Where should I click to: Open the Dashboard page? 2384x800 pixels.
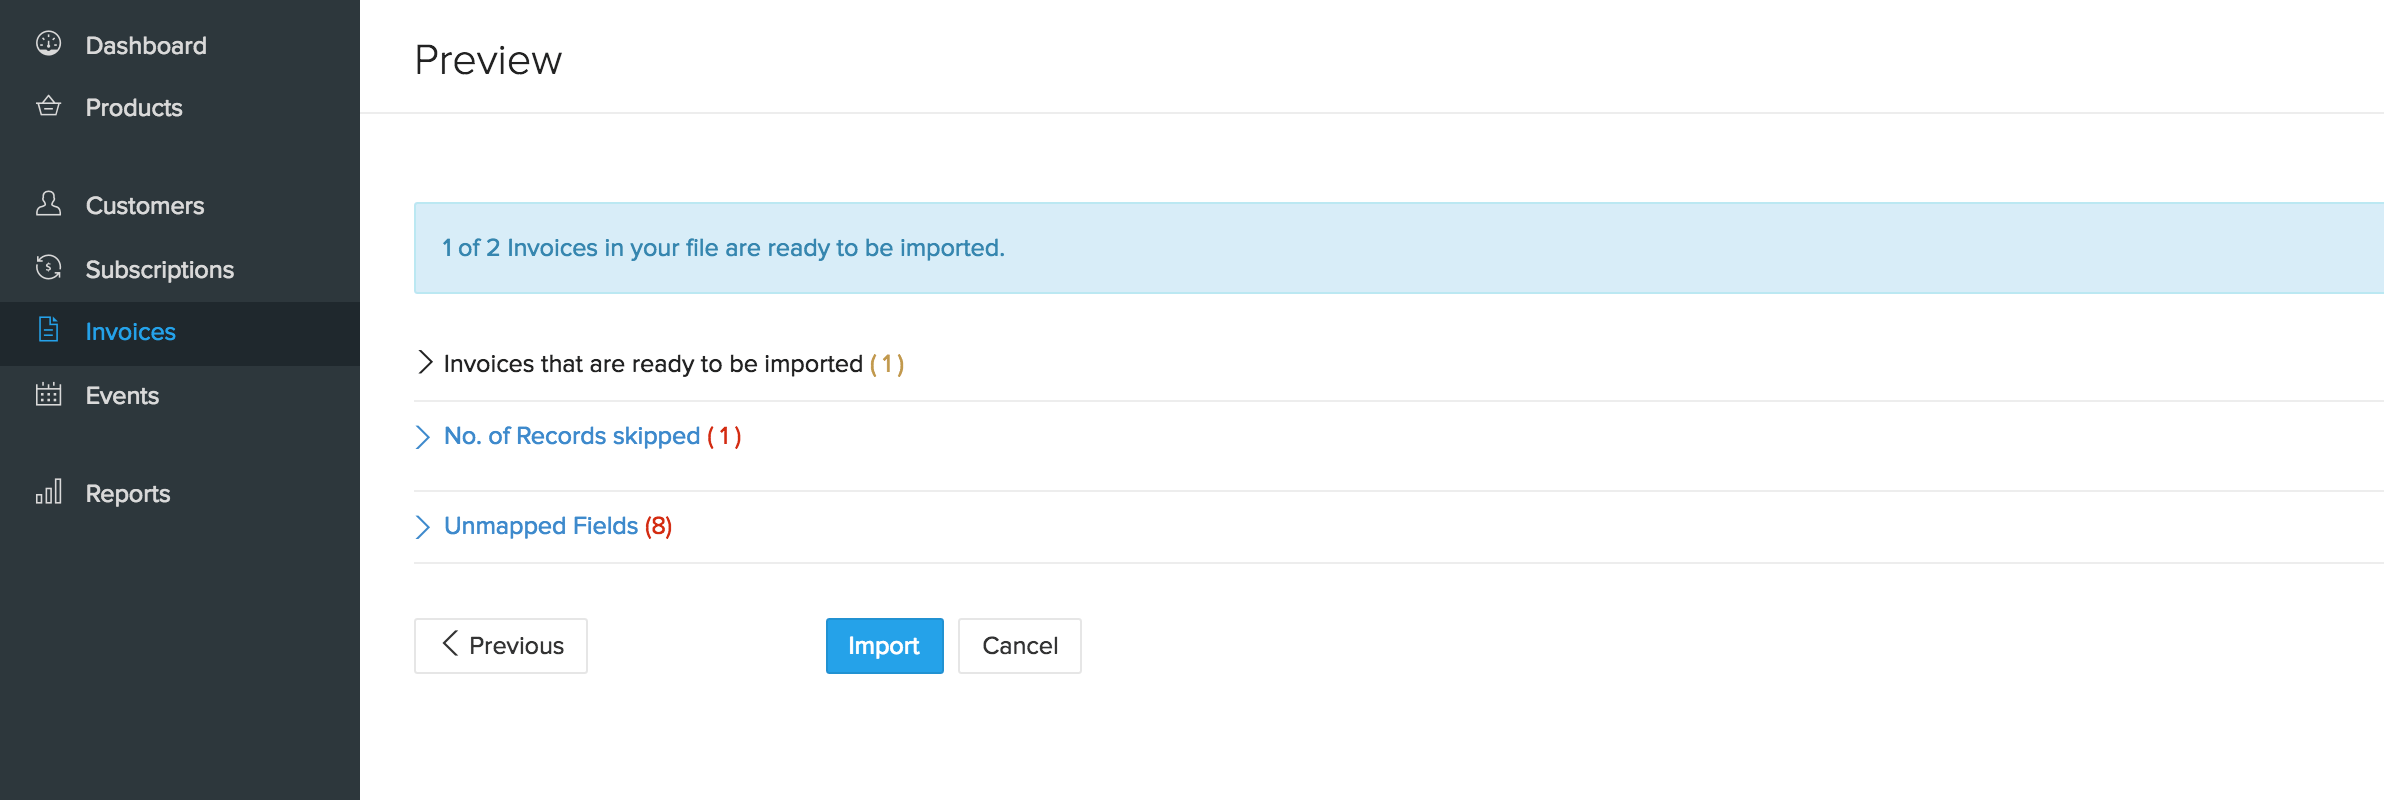(146, 44)
